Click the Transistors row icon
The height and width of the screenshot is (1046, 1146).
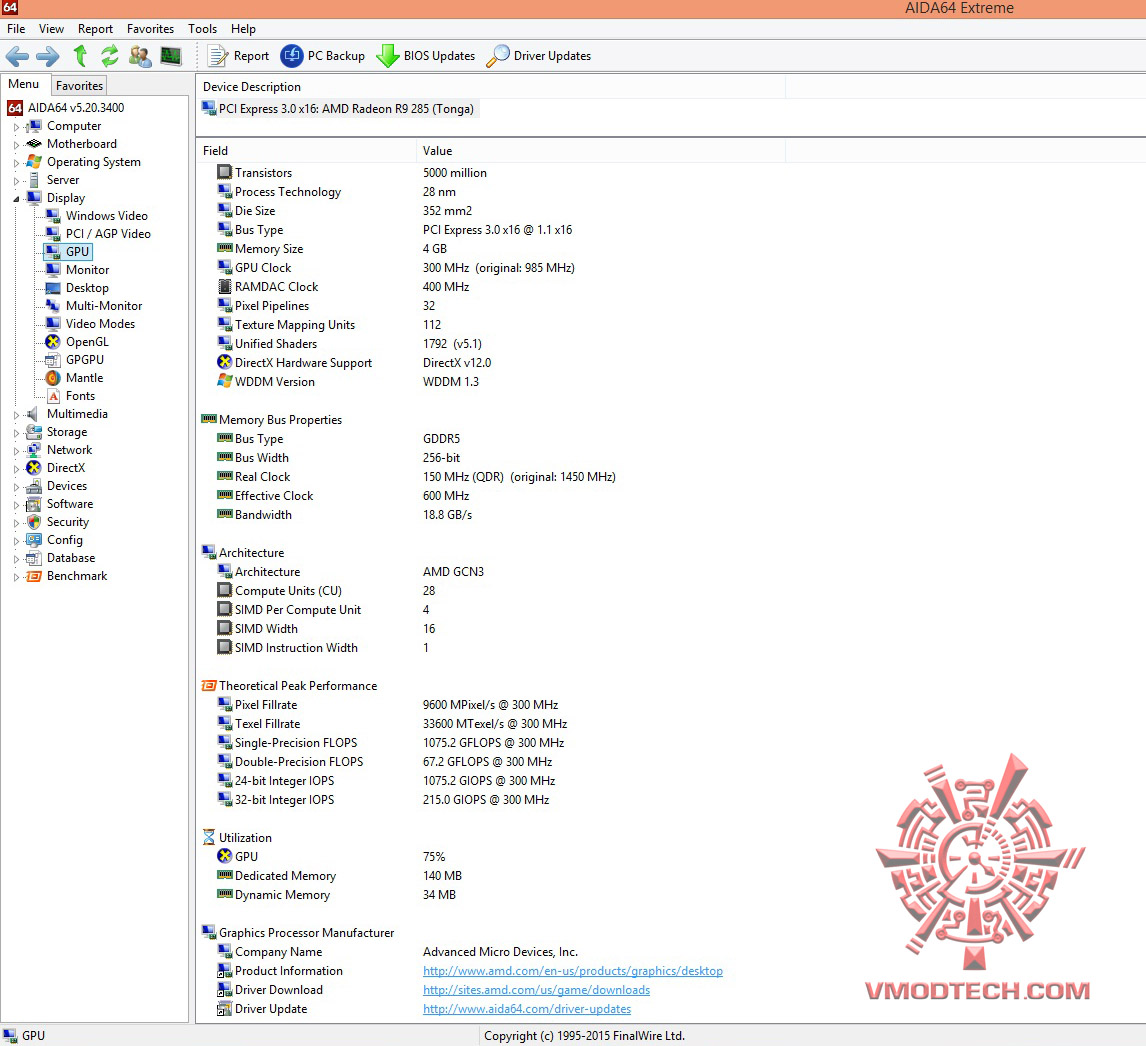(x=224, y=173)
